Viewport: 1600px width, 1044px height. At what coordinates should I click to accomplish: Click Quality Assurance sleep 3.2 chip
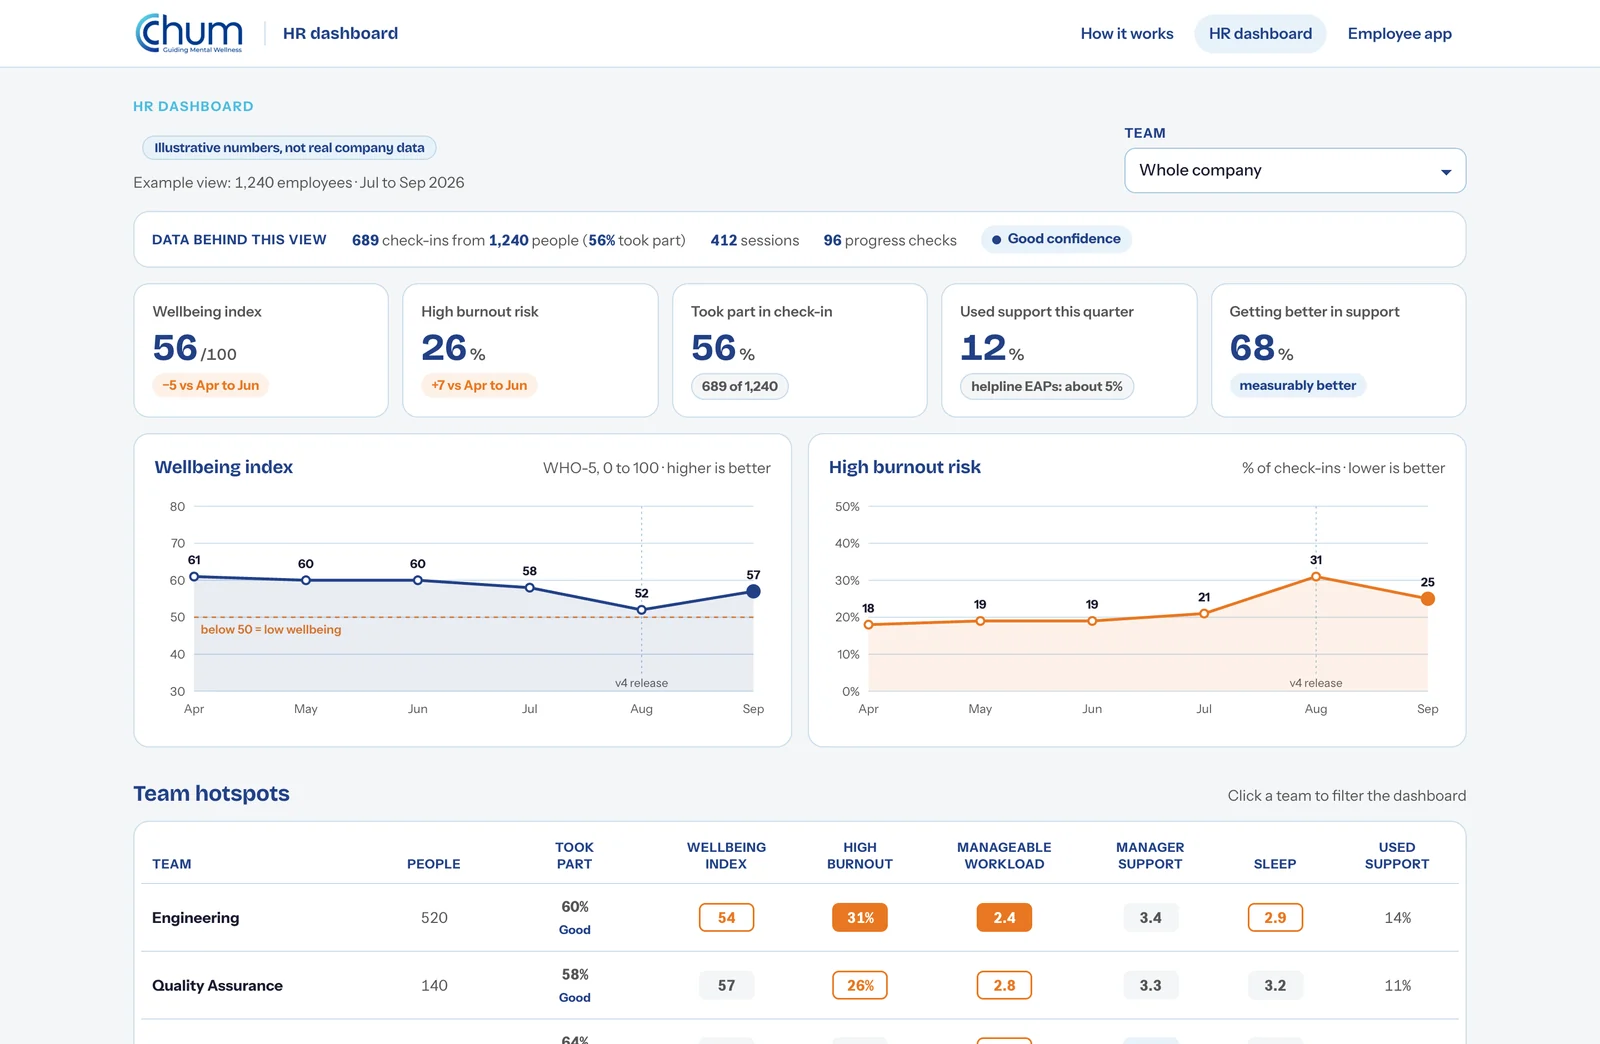pos(1275,986)
